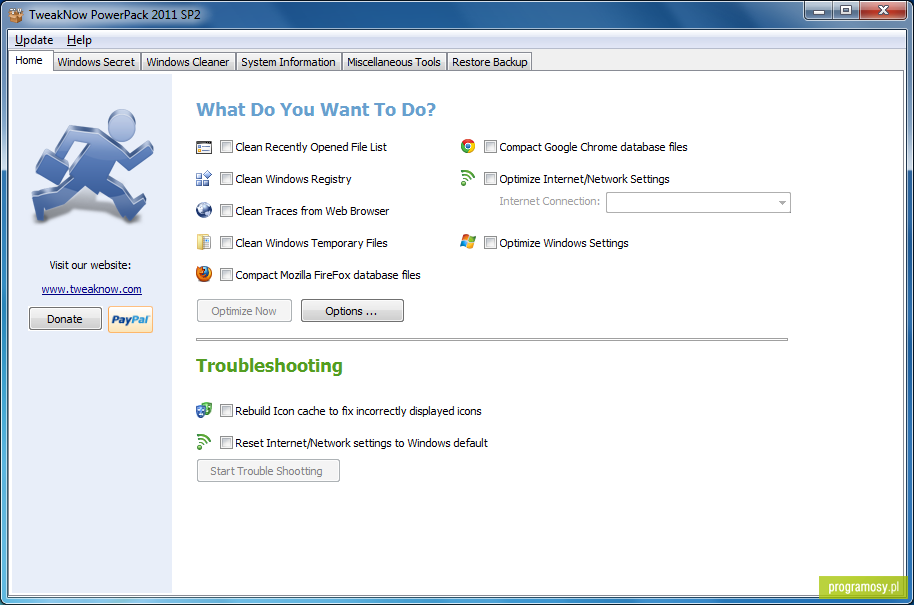
Task: Click the Windows Registry cleaner icon
Action: point(203,179)
